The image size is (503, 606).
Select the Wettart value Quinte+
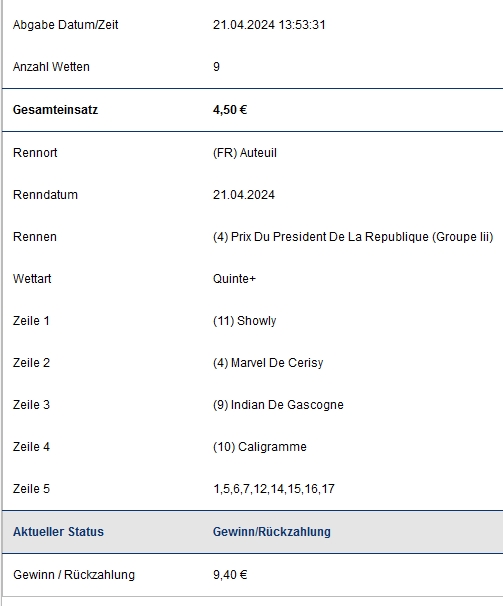[234, 279]
